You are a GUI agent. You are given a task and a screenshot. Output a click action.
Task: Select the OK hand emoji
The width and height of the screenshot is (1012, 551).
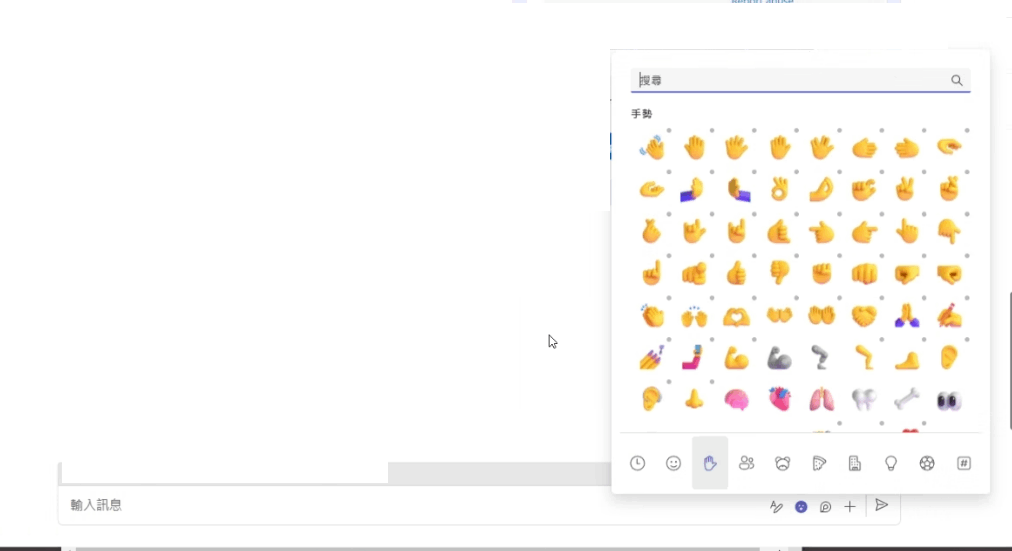(x=779, y=189)
